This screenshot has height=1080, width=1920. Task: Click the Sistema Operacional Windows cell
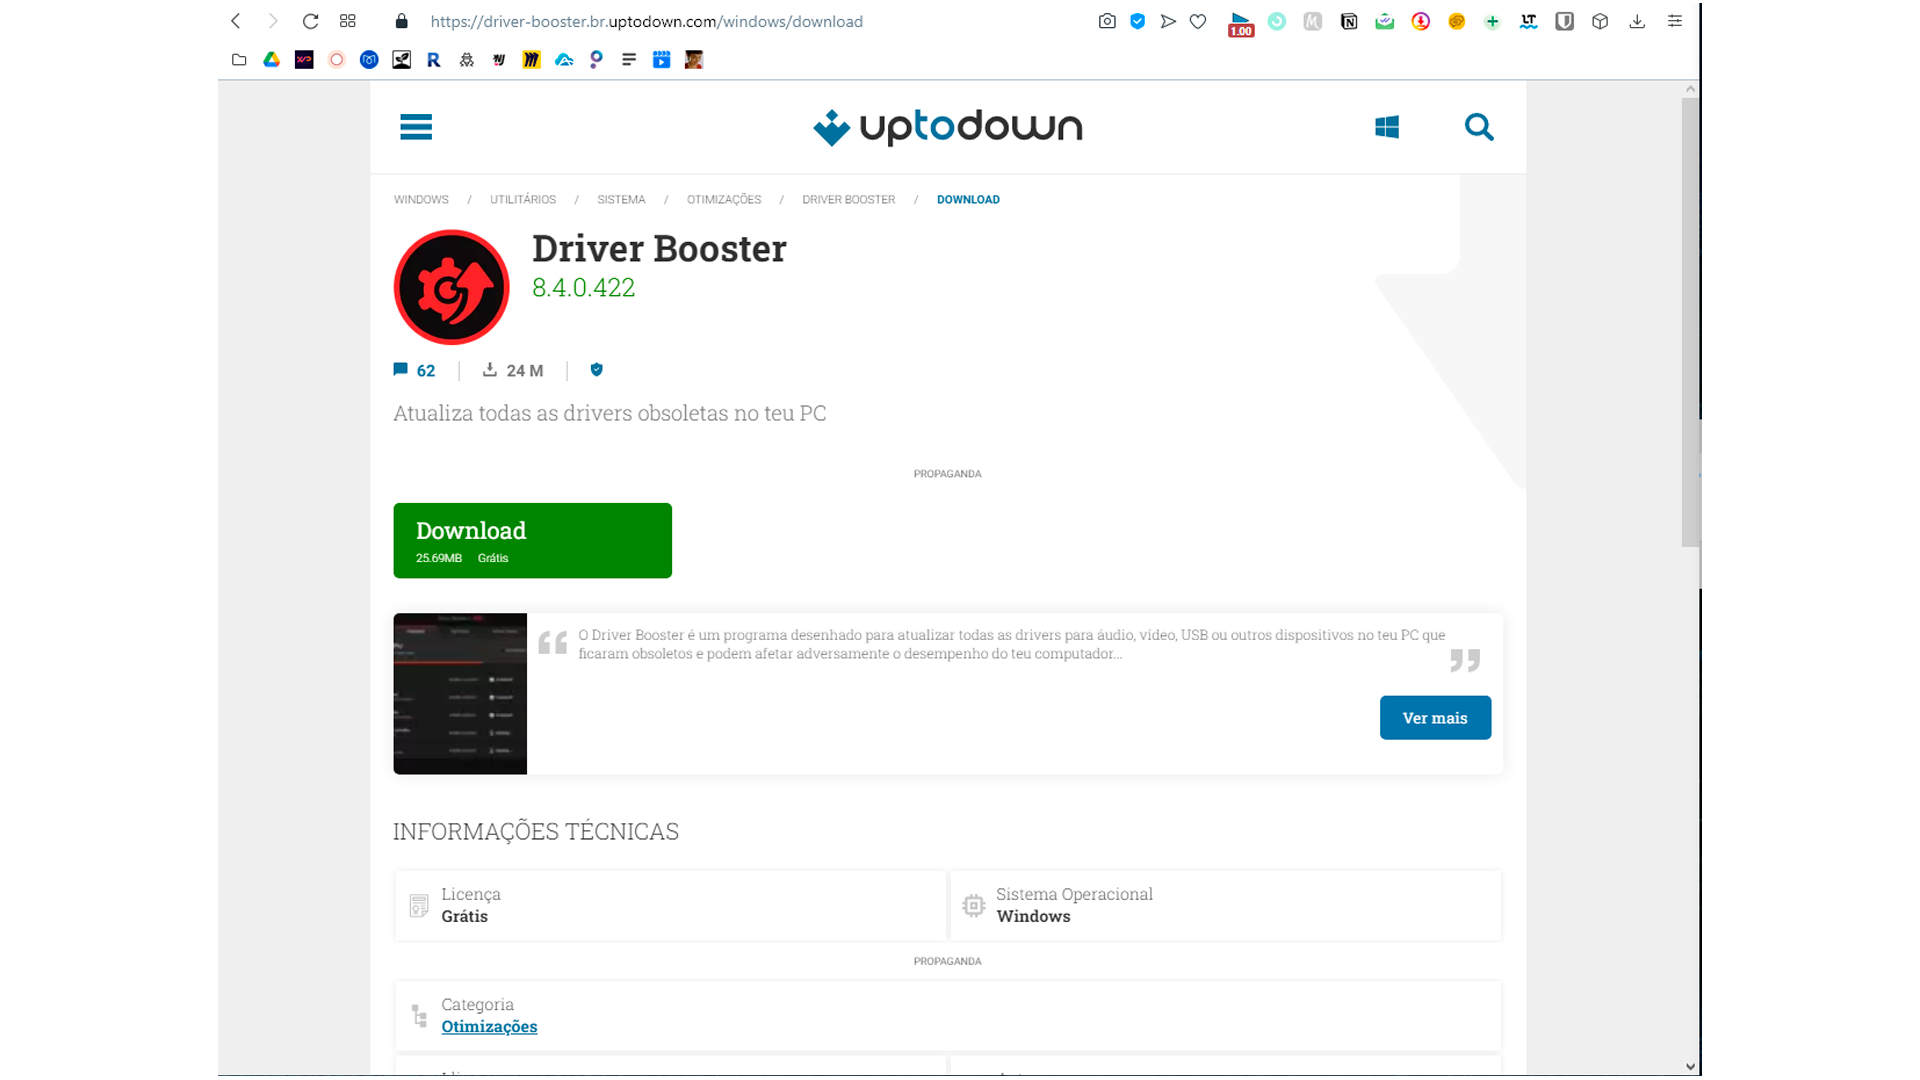1225,905
